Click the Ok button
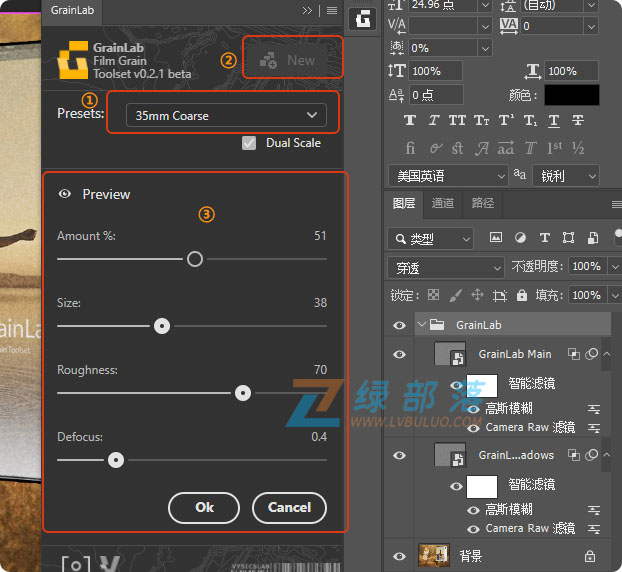 204,508
